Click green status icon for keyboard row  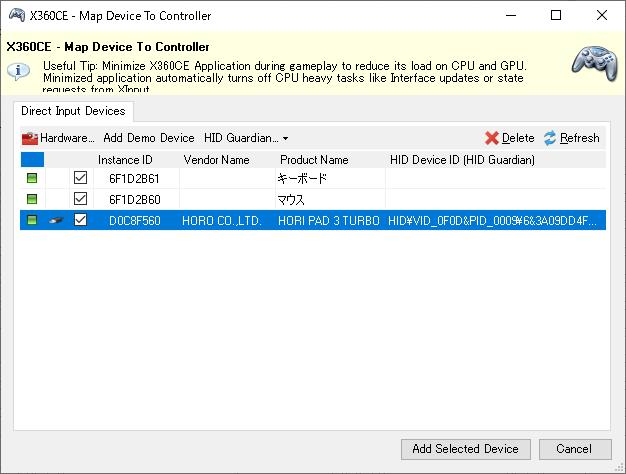pos(32,178)
